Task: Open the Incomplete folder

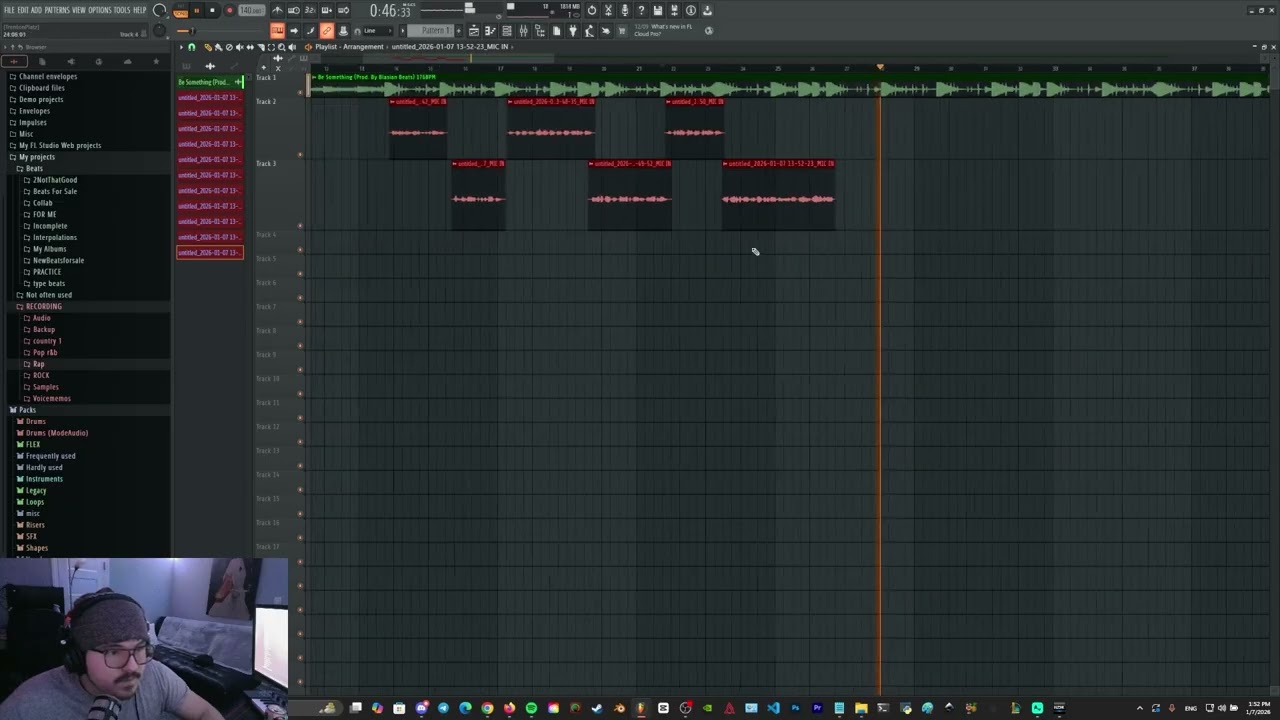Action: (50, 226)
